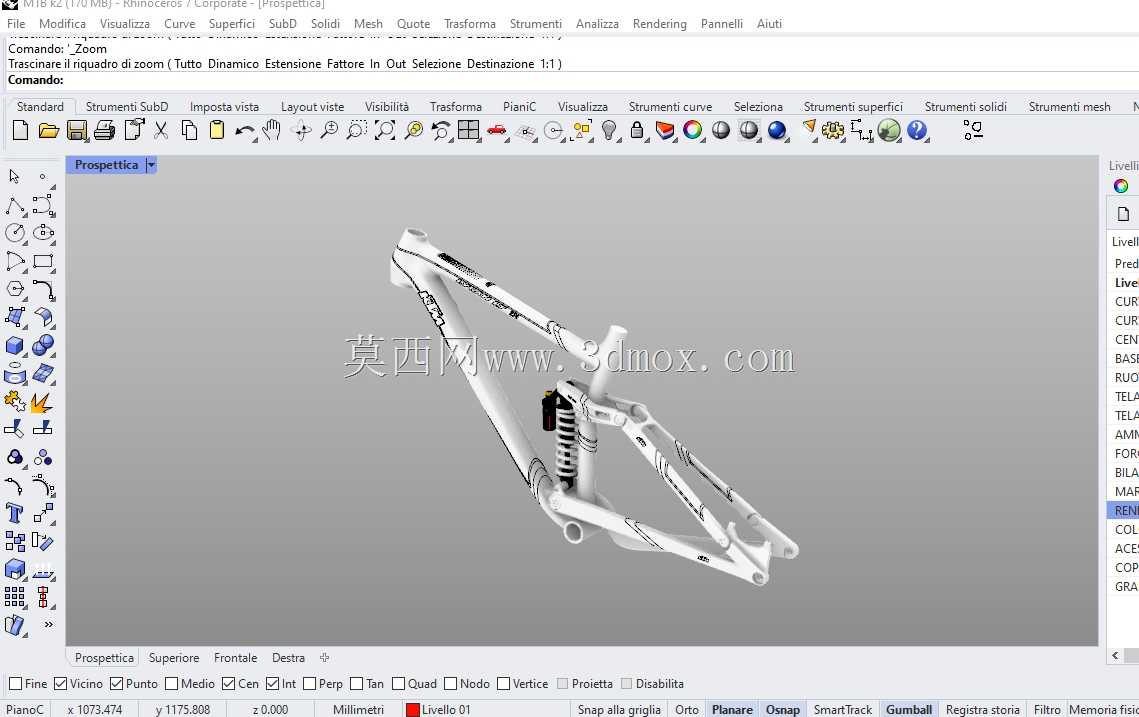Open a file with folder icon
This screenshot has height=717, width=1139.
pyautogui.click(x=49, y=131)
